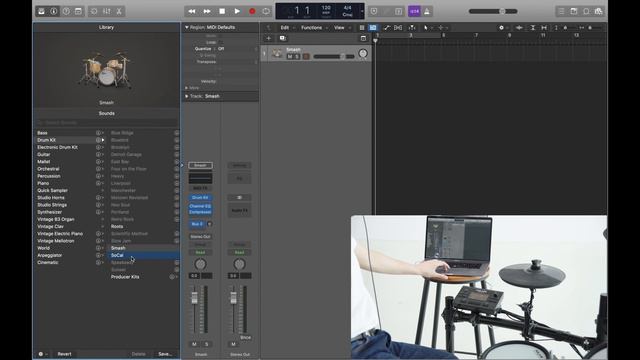Mute the Smash track with M button

(290, 57)
